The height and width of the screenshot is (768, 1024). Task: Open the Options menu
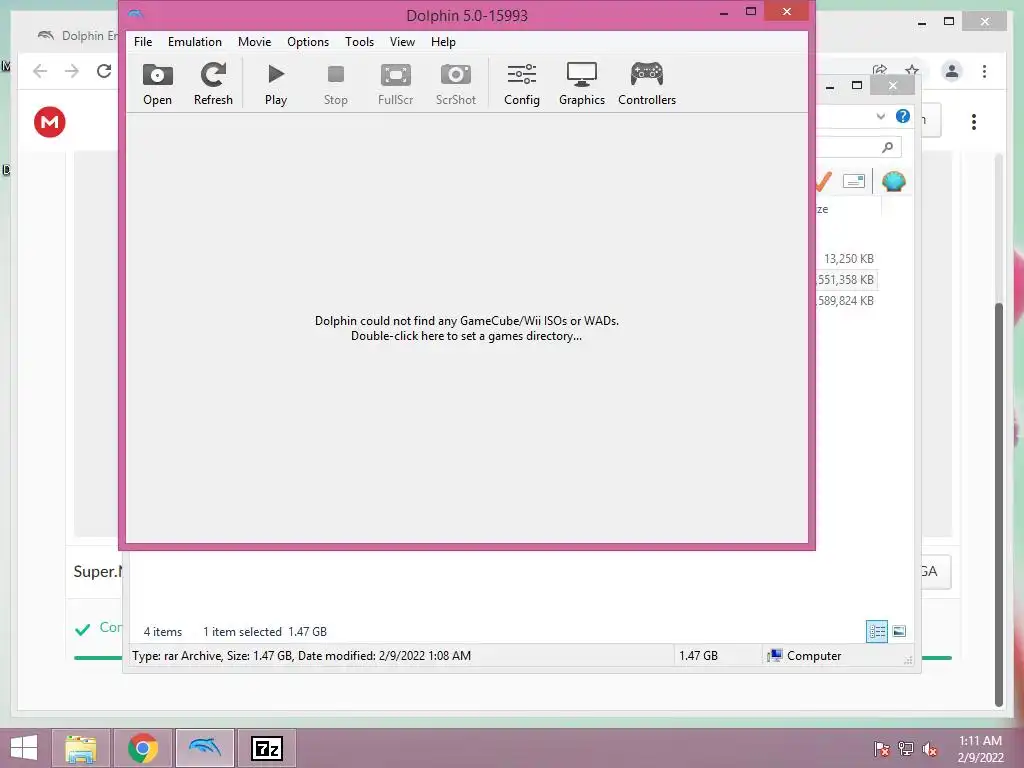tap(308, 42)
